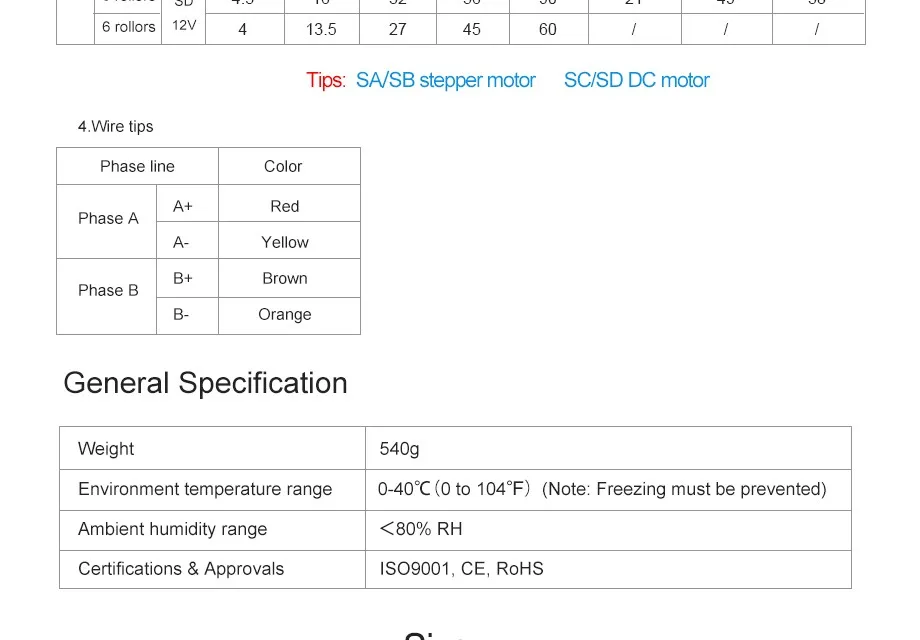The width and height of the screenshot is (920, 640).
Task: Click the 'General Specification' heading
Action: [x=205, y=384]
